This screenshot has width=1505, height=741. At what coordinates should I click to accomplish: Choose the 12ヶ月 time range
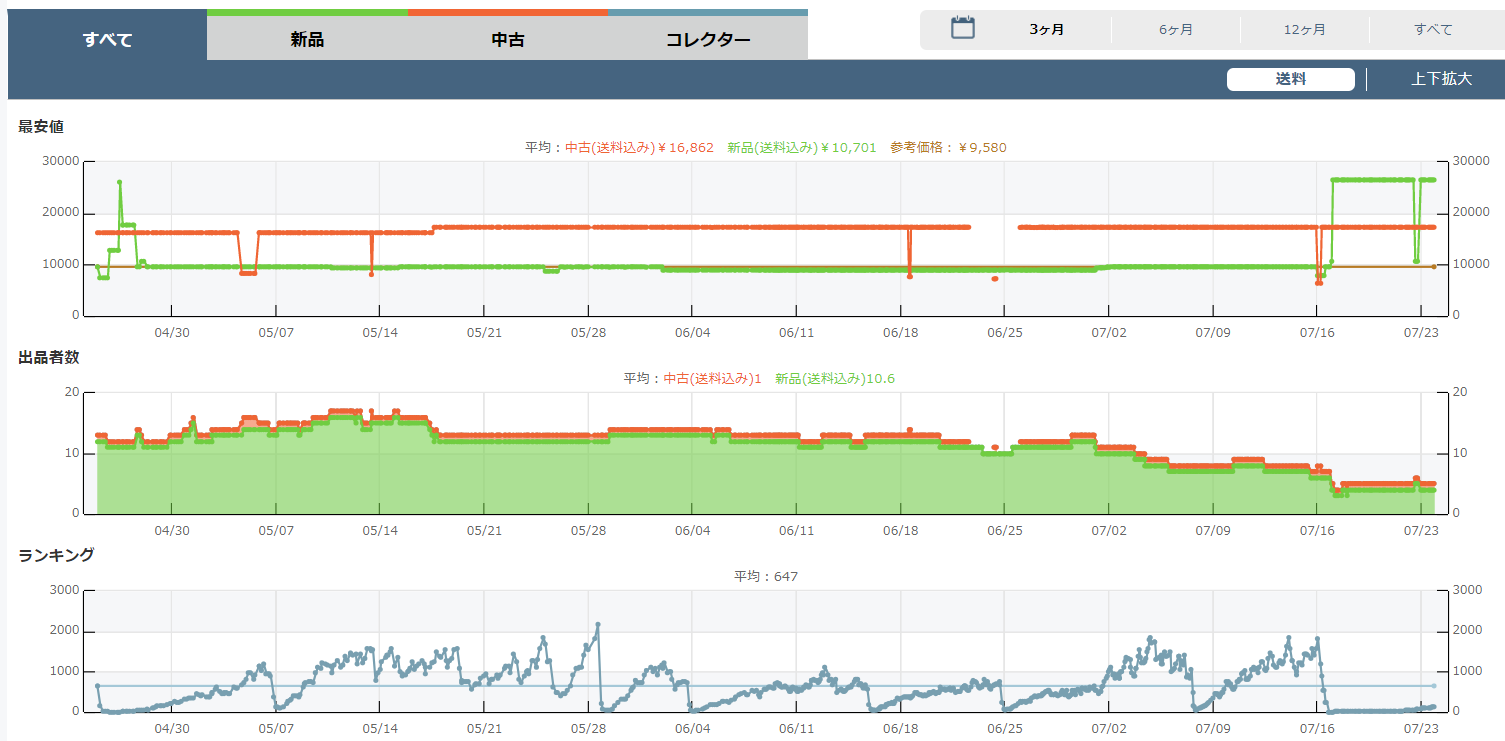[1304, 30]
